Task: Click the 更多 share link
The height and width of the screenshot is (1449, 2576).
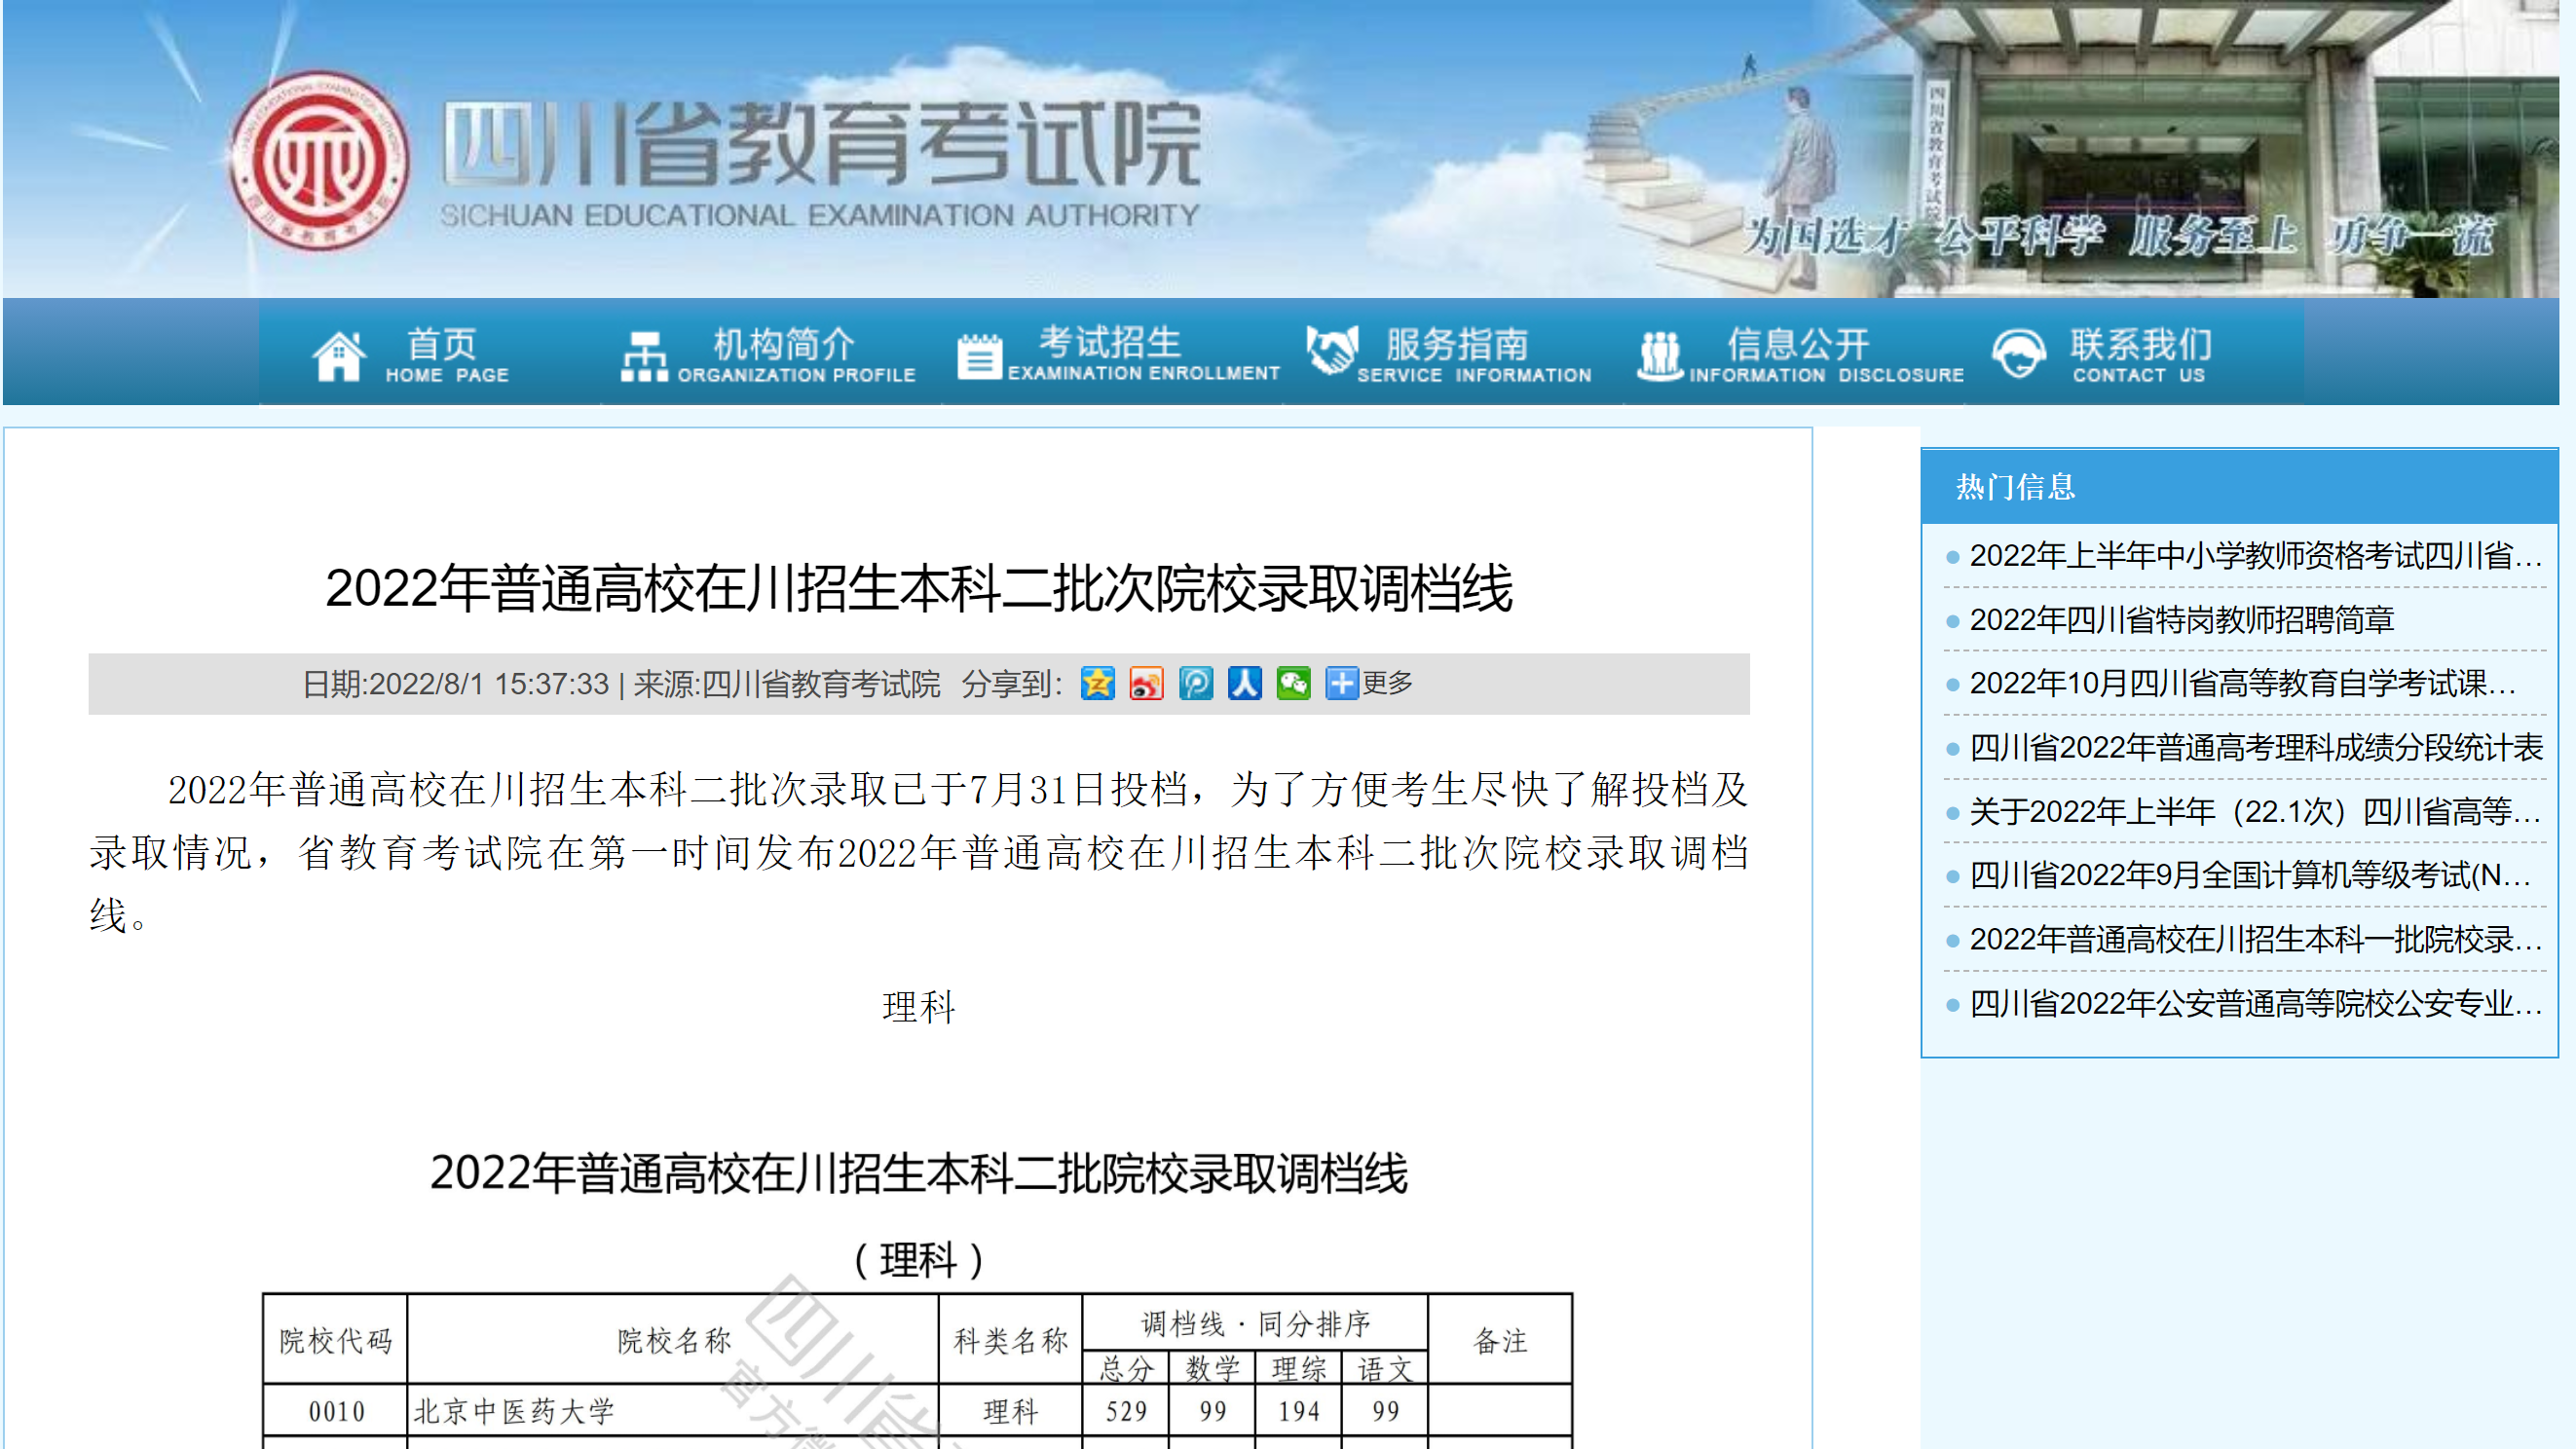Action: click(1387, 683)
